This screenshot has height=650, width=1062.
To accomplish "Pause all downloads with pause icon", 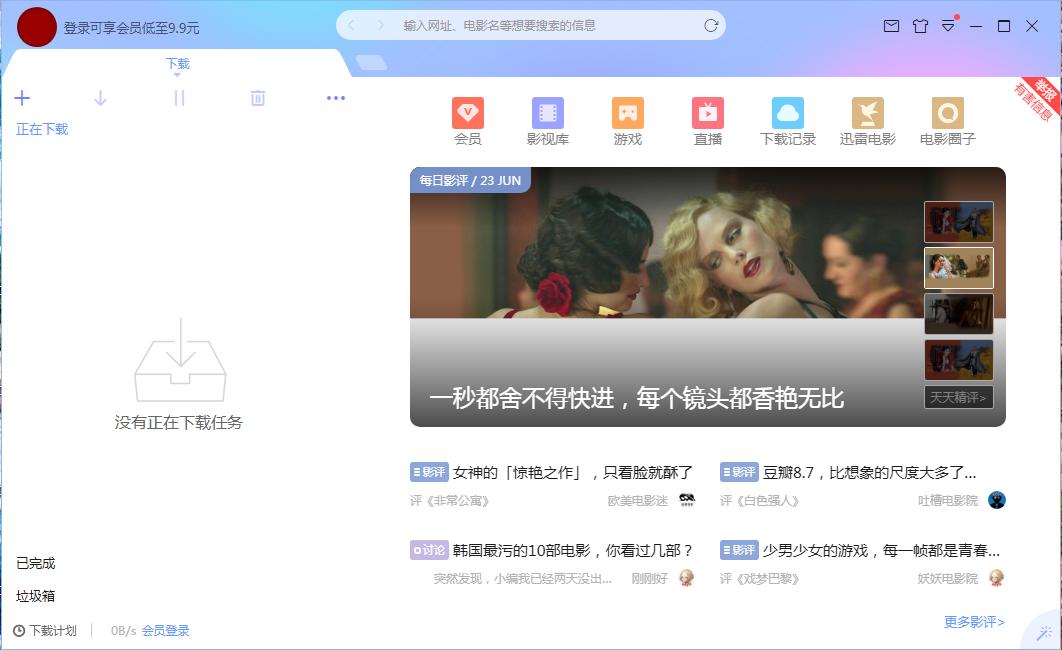I will click(179, 98).
